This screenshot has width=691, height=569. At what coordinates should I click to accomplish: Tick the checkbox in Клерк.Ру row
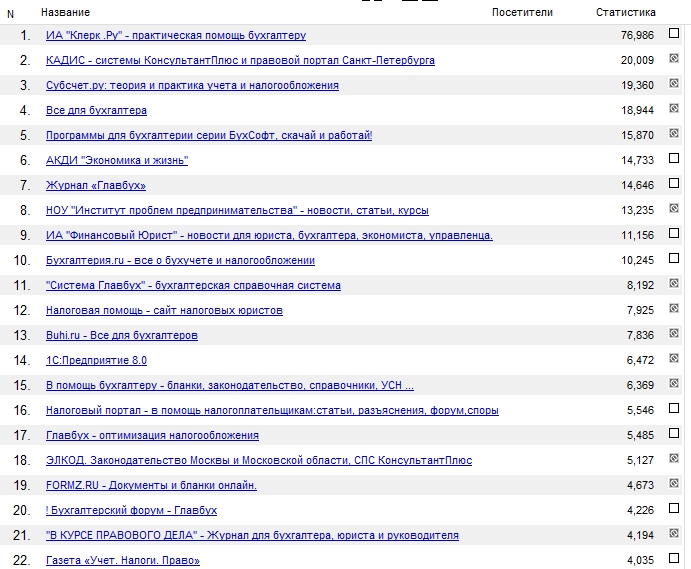click(674, 33)
